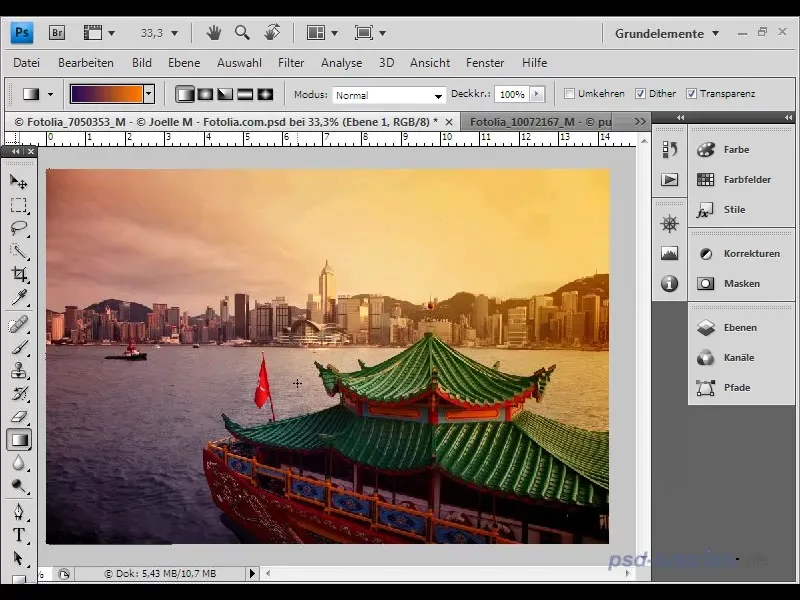800x600 pixels.
Task: Open the Fenster menu
Action: coord(485,63)
